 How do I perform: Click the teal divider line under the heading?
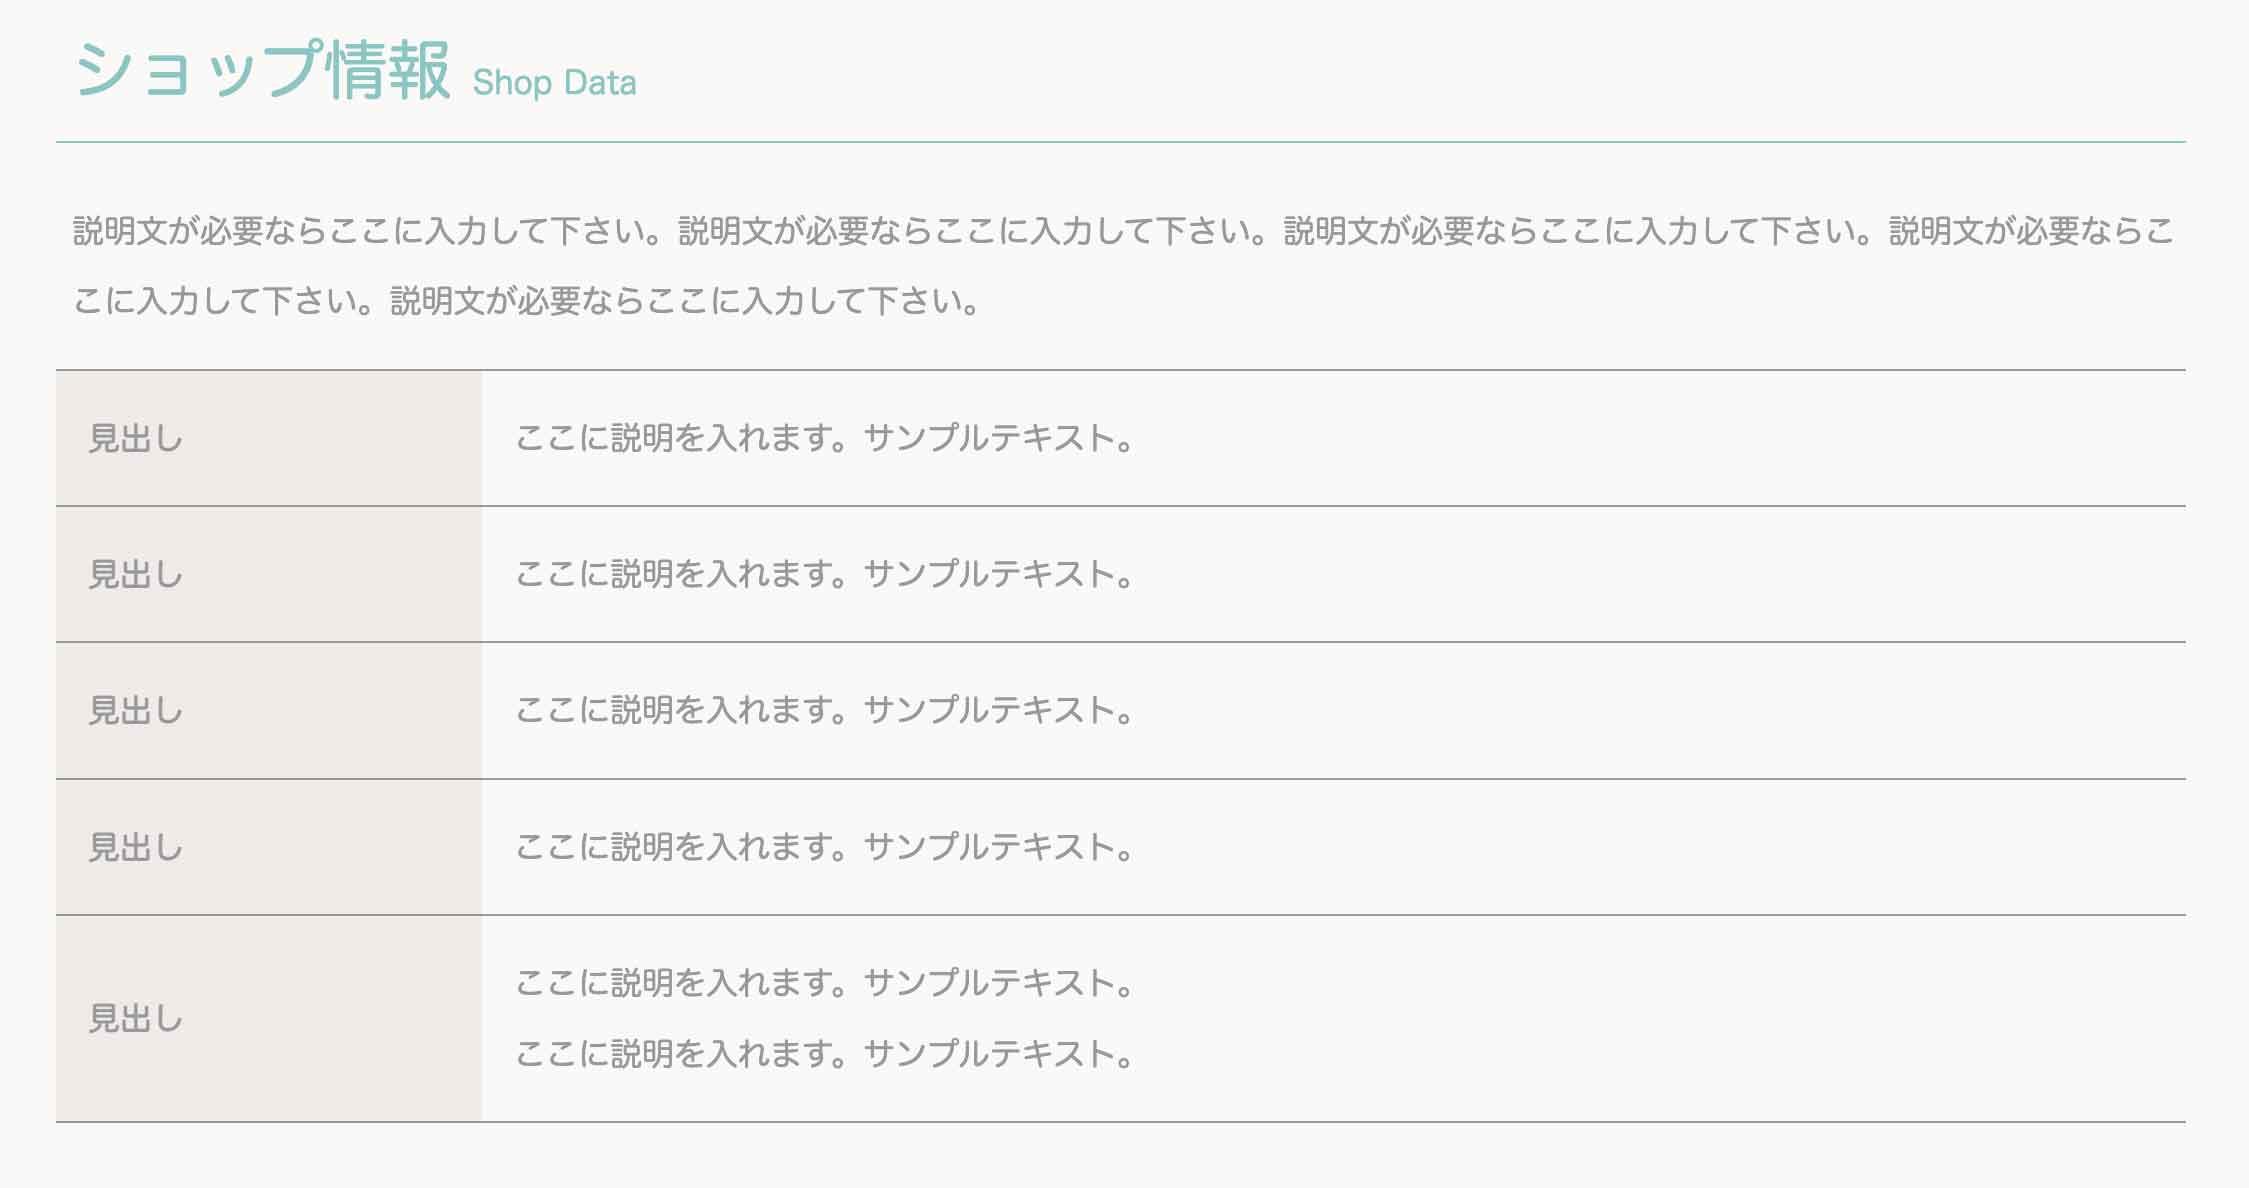(1120, 142)
